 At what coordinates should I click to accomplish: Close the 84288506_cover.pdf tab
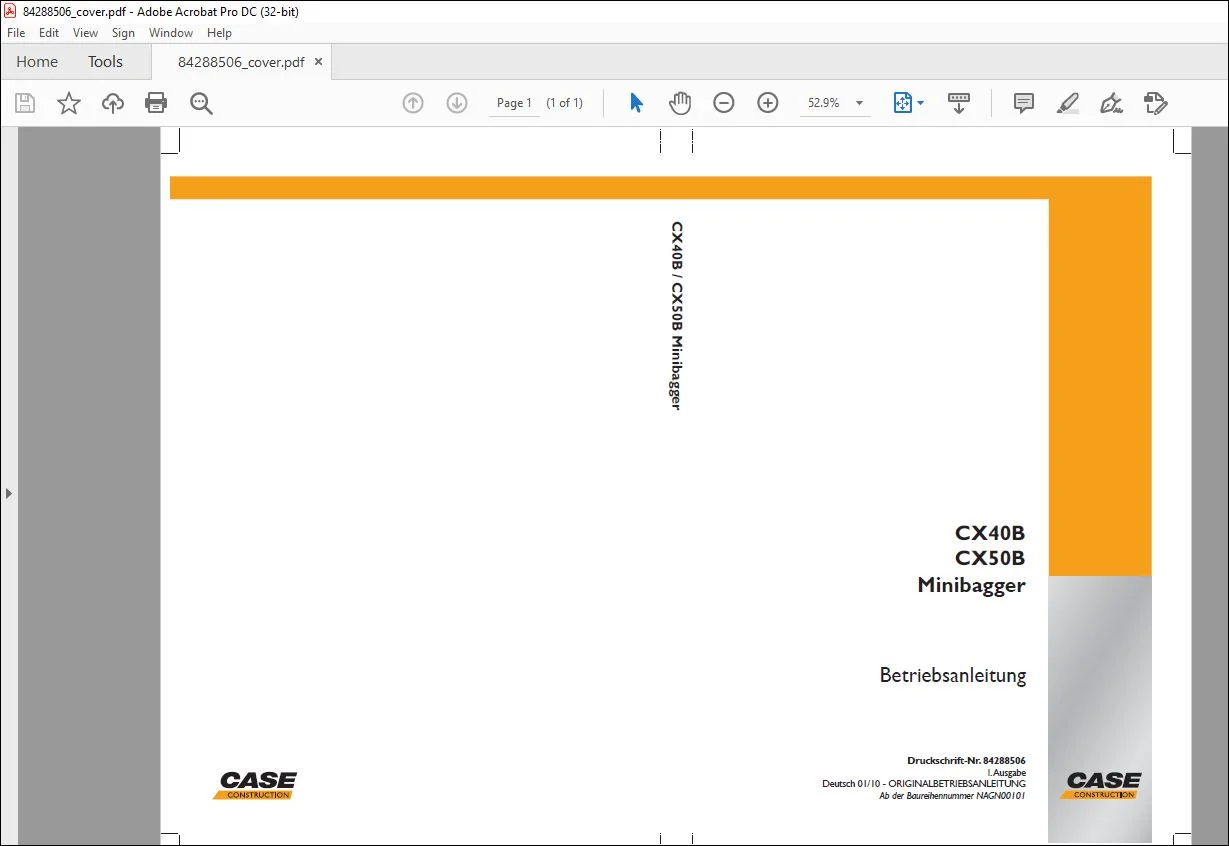tap(319, 62)
